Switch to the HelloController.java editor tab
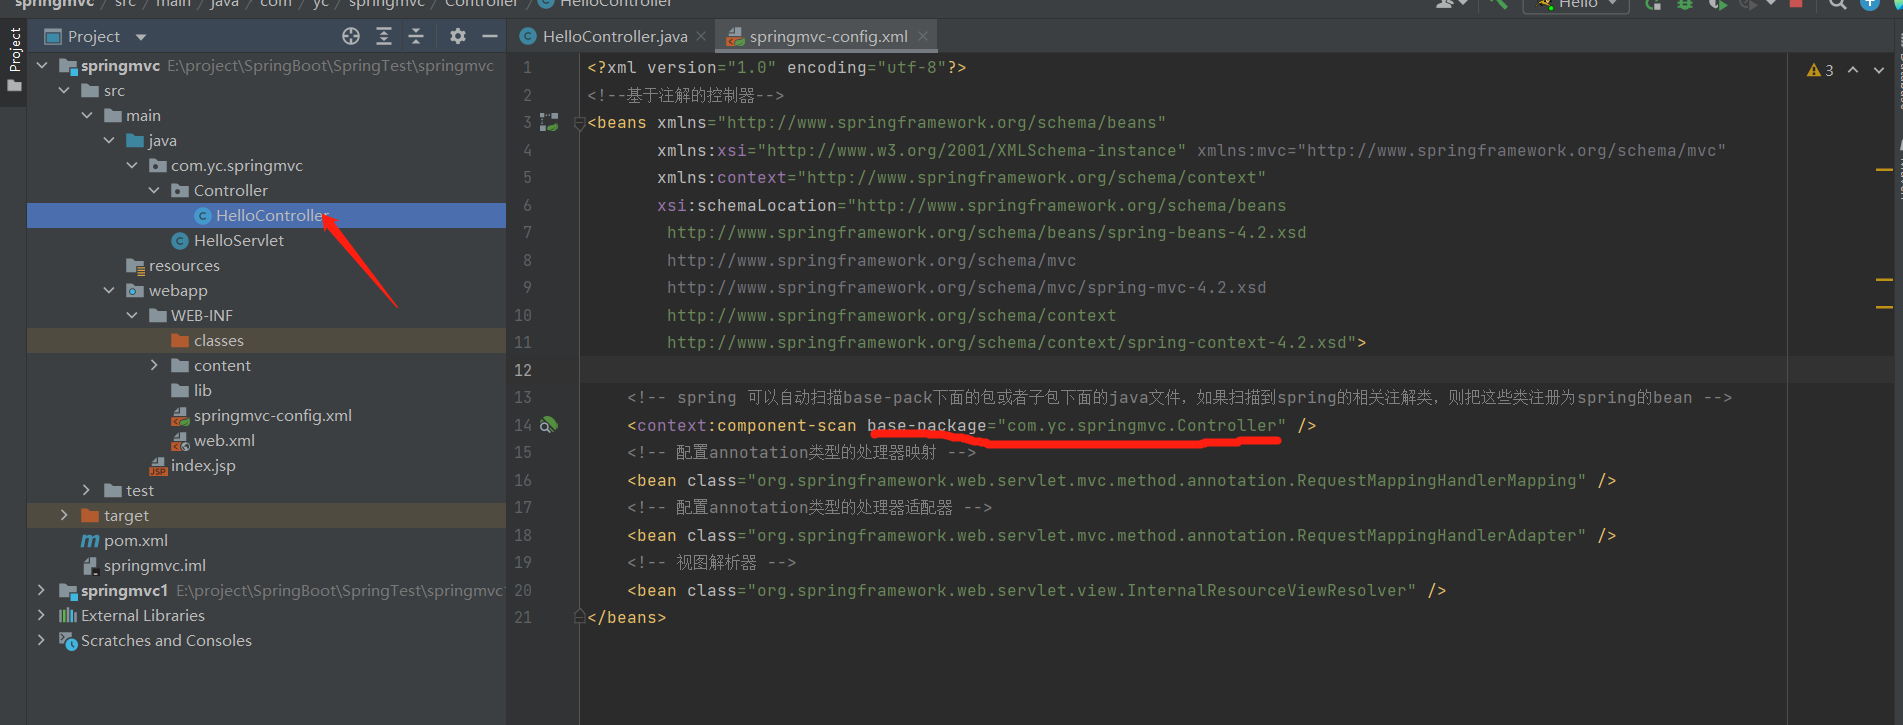 614,36
